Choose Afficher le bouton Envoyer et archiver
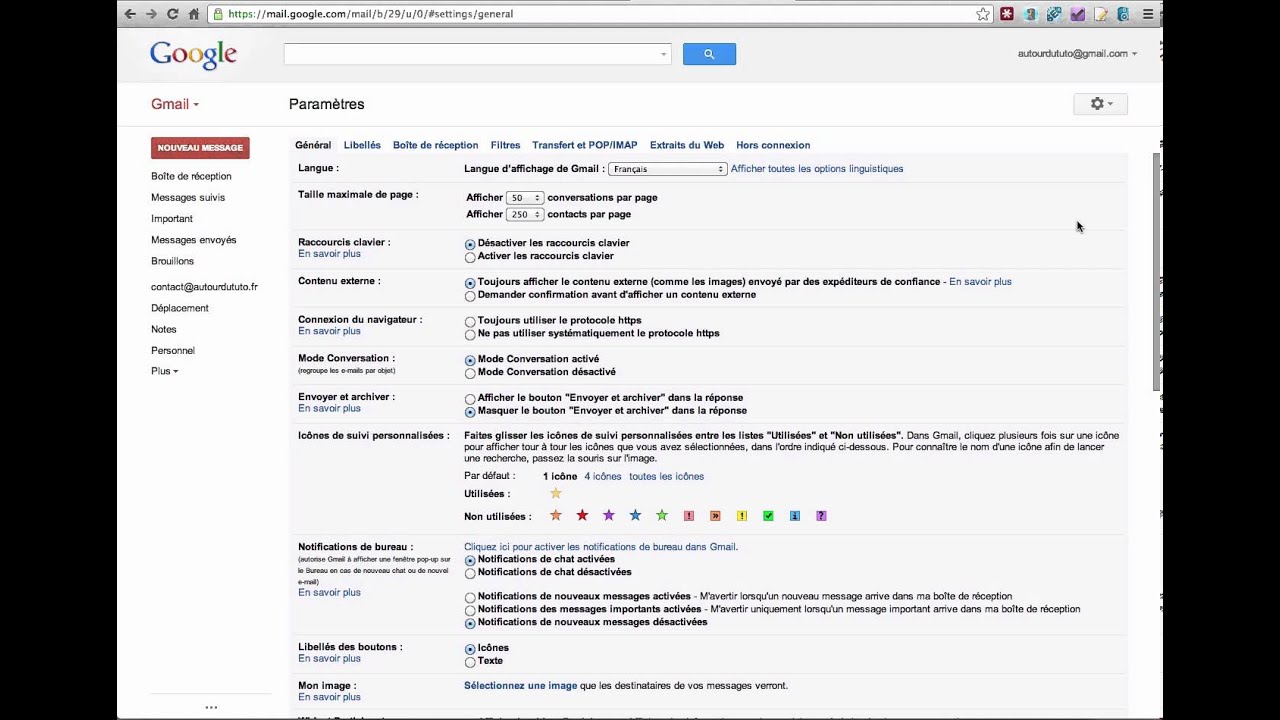1280x720 pixels. coord(470,399)
